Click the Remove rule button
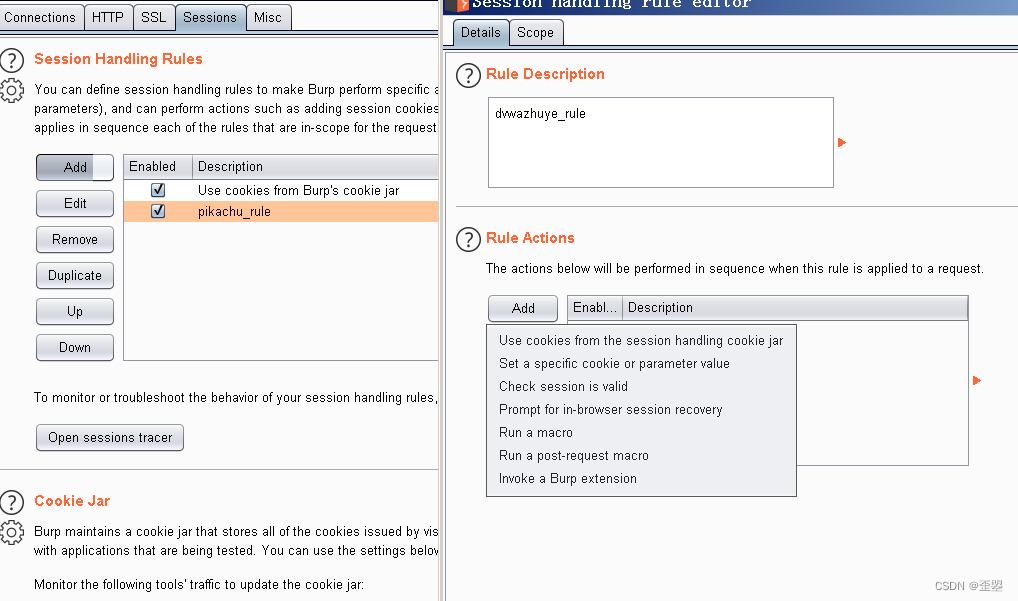This screenshot has height=601, width=1018. pyautogui.click(x=75, y=239)
